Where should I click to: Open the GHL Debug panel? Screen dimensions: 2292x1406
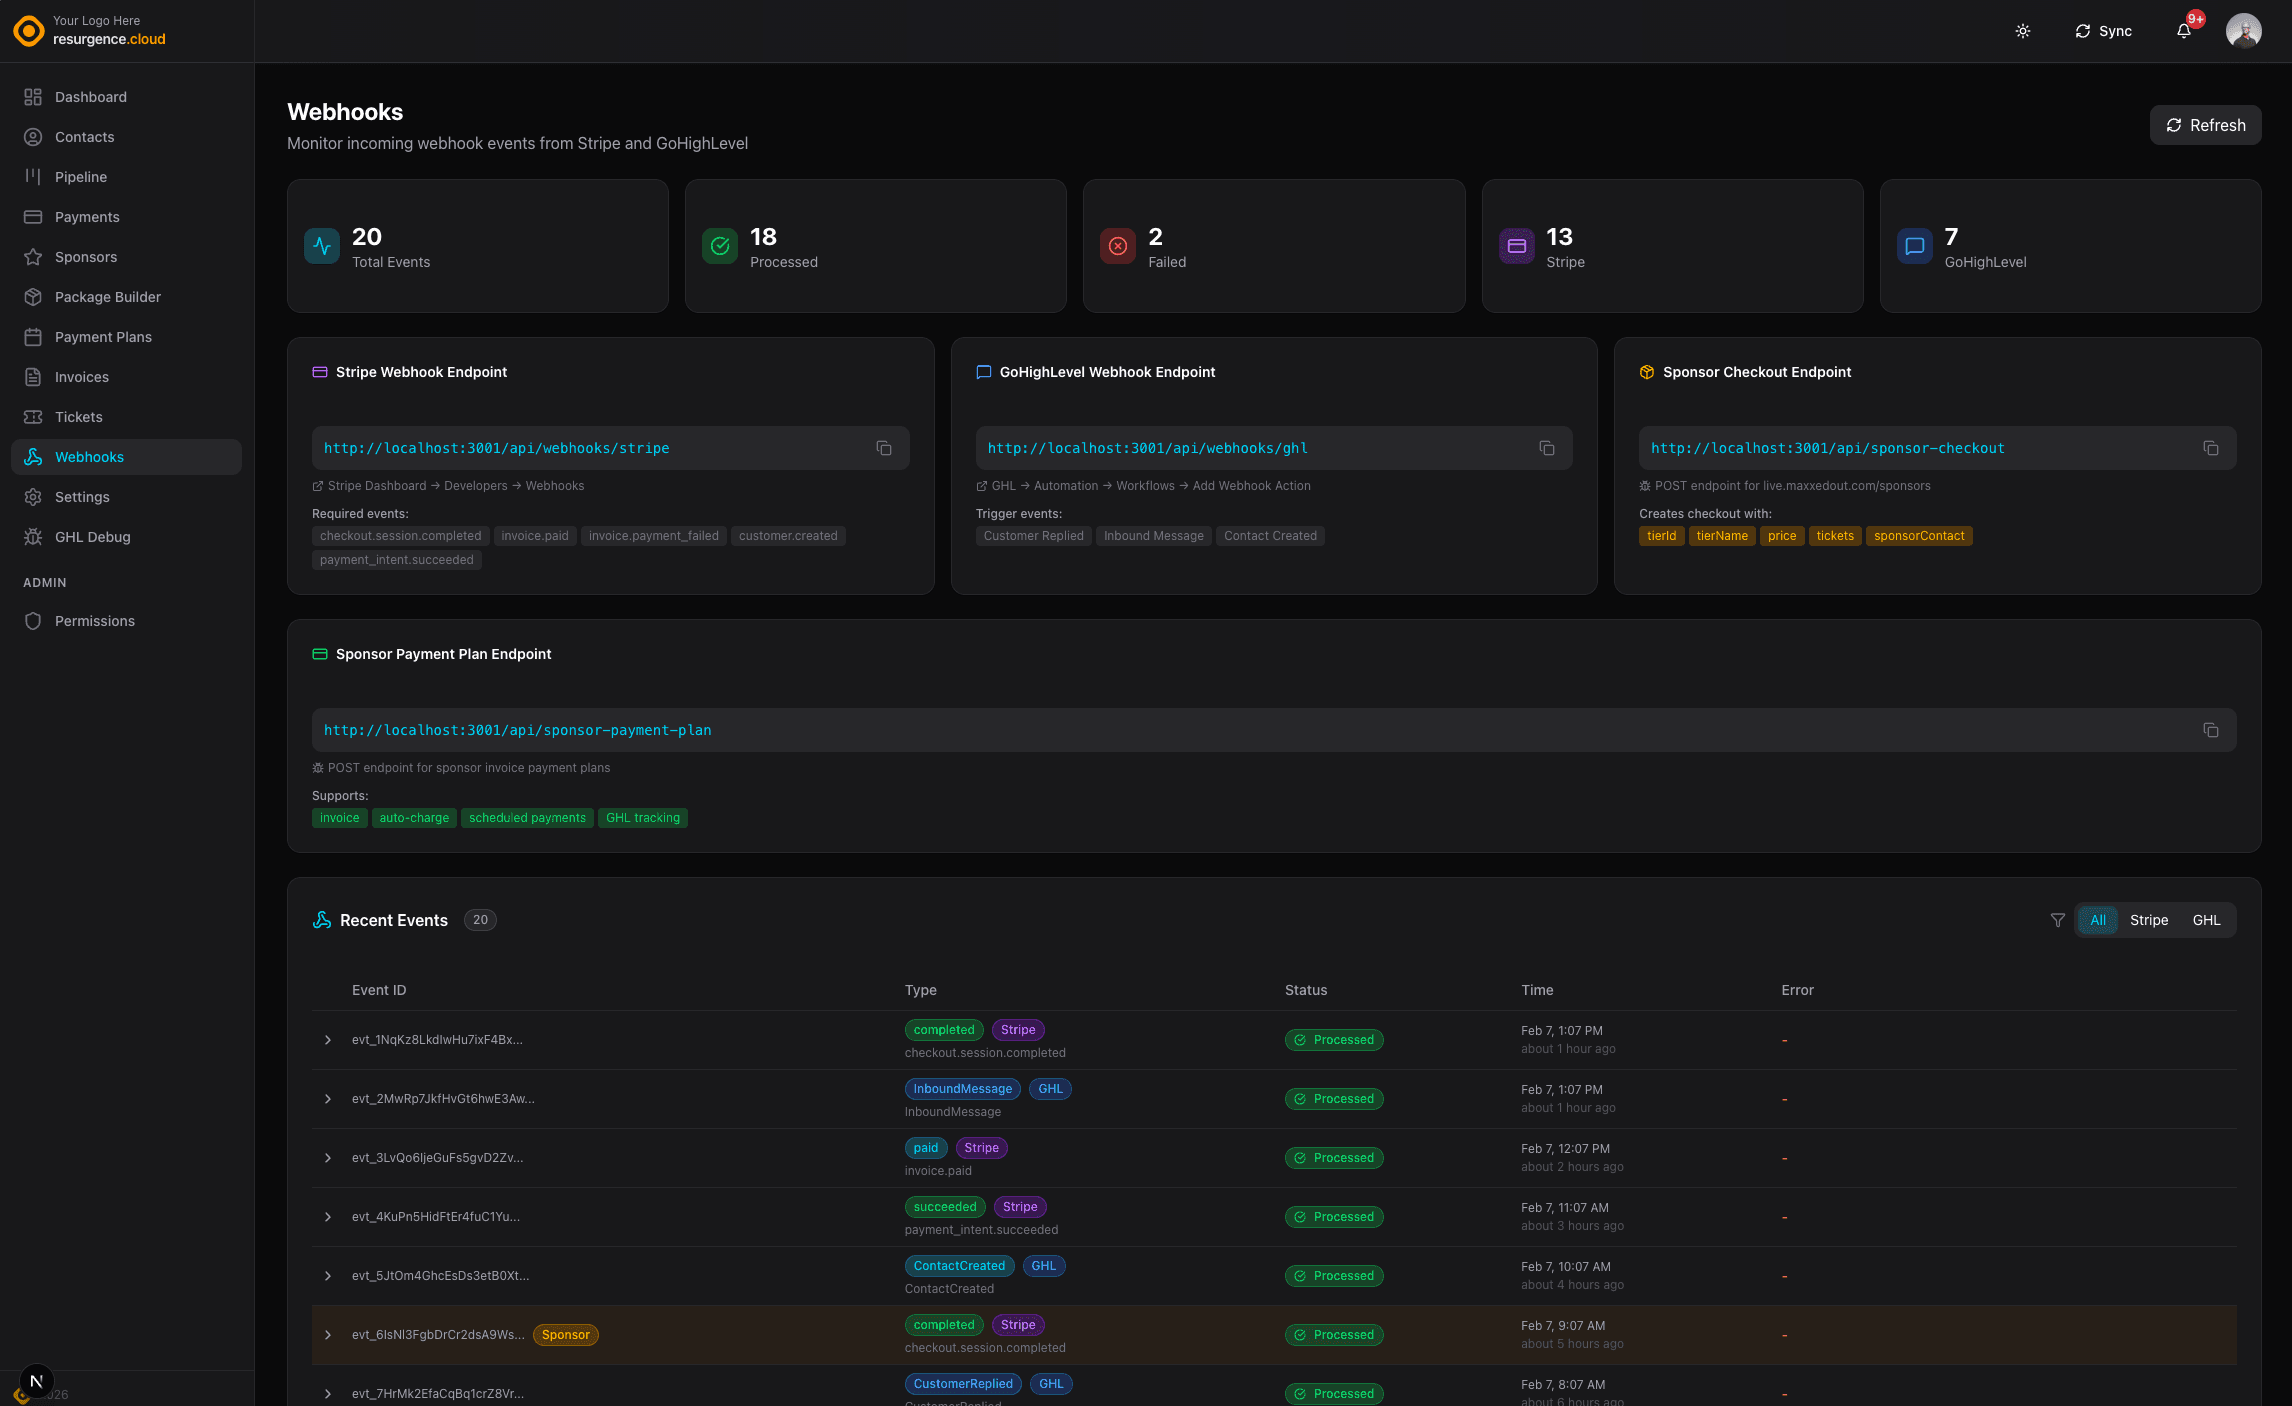coord(90,537)
